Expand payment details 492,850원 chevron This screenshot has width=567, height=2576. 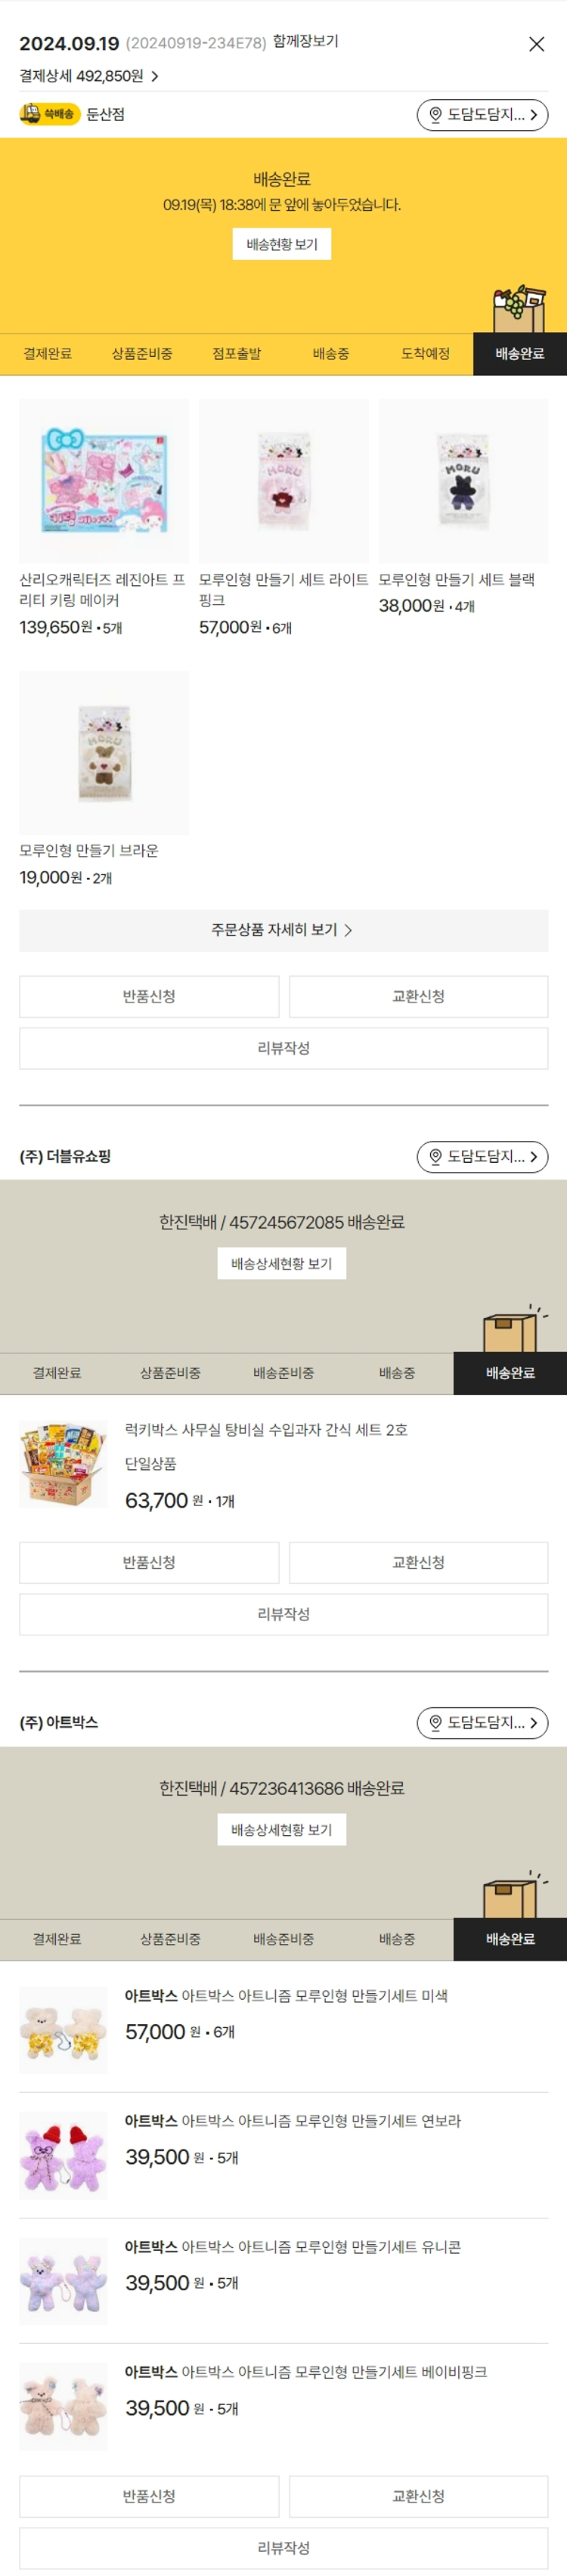(155, 76)
